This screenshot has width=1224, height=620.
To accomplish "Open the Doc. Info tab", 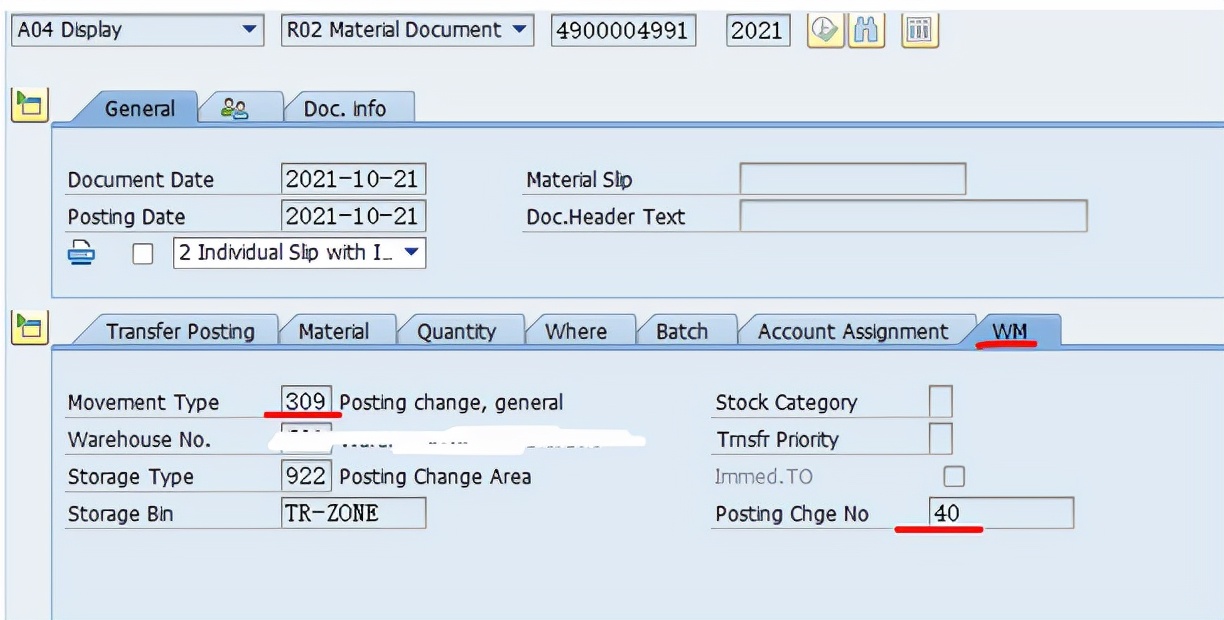I will (x=344, y=108).
